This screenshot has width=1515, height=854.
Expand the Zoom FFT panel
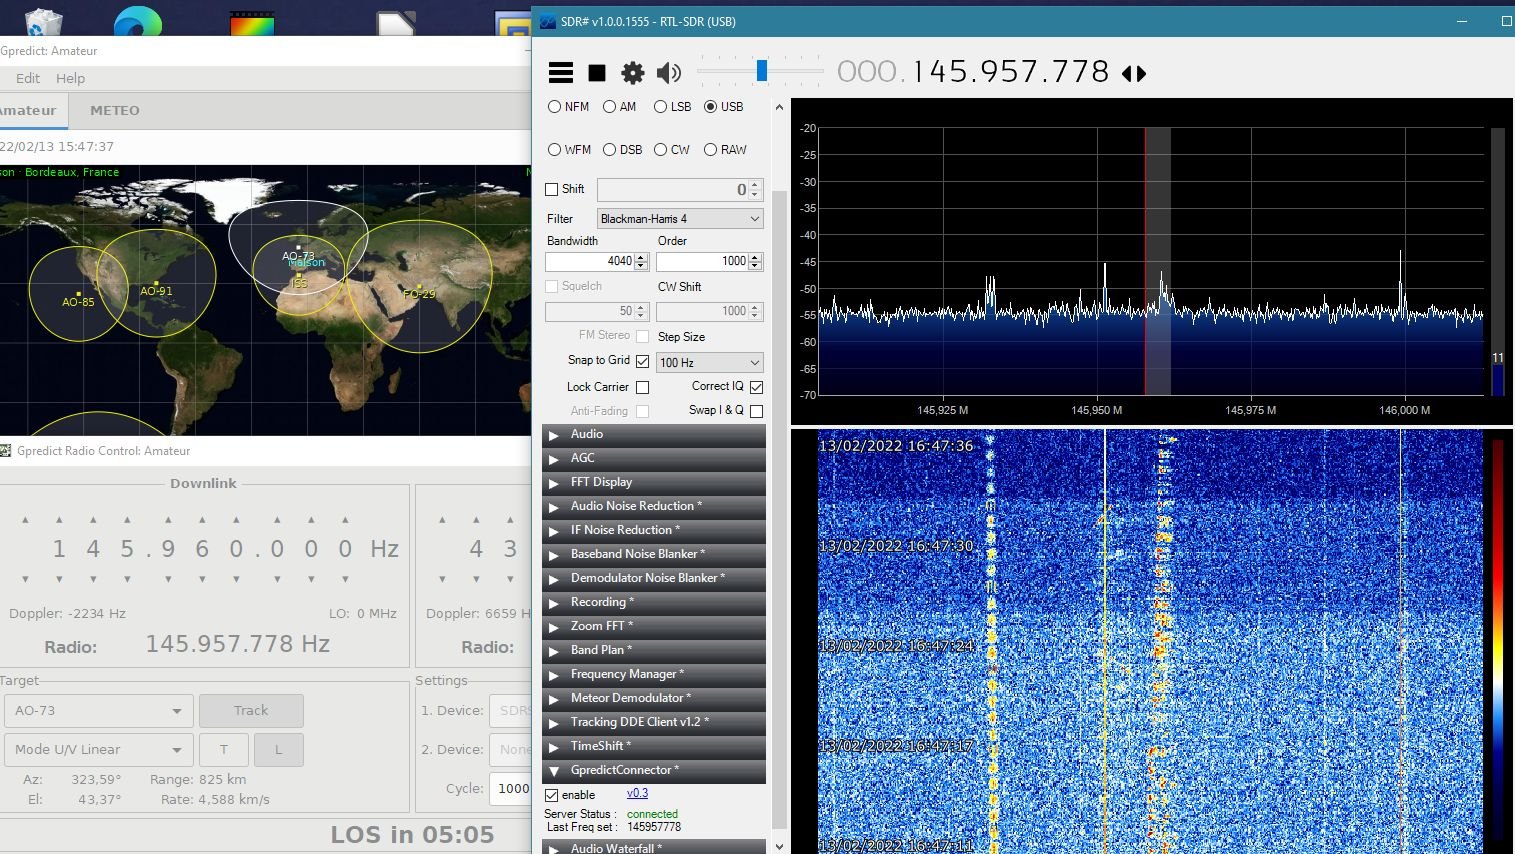pyautogui.click(x=654, y=627)
